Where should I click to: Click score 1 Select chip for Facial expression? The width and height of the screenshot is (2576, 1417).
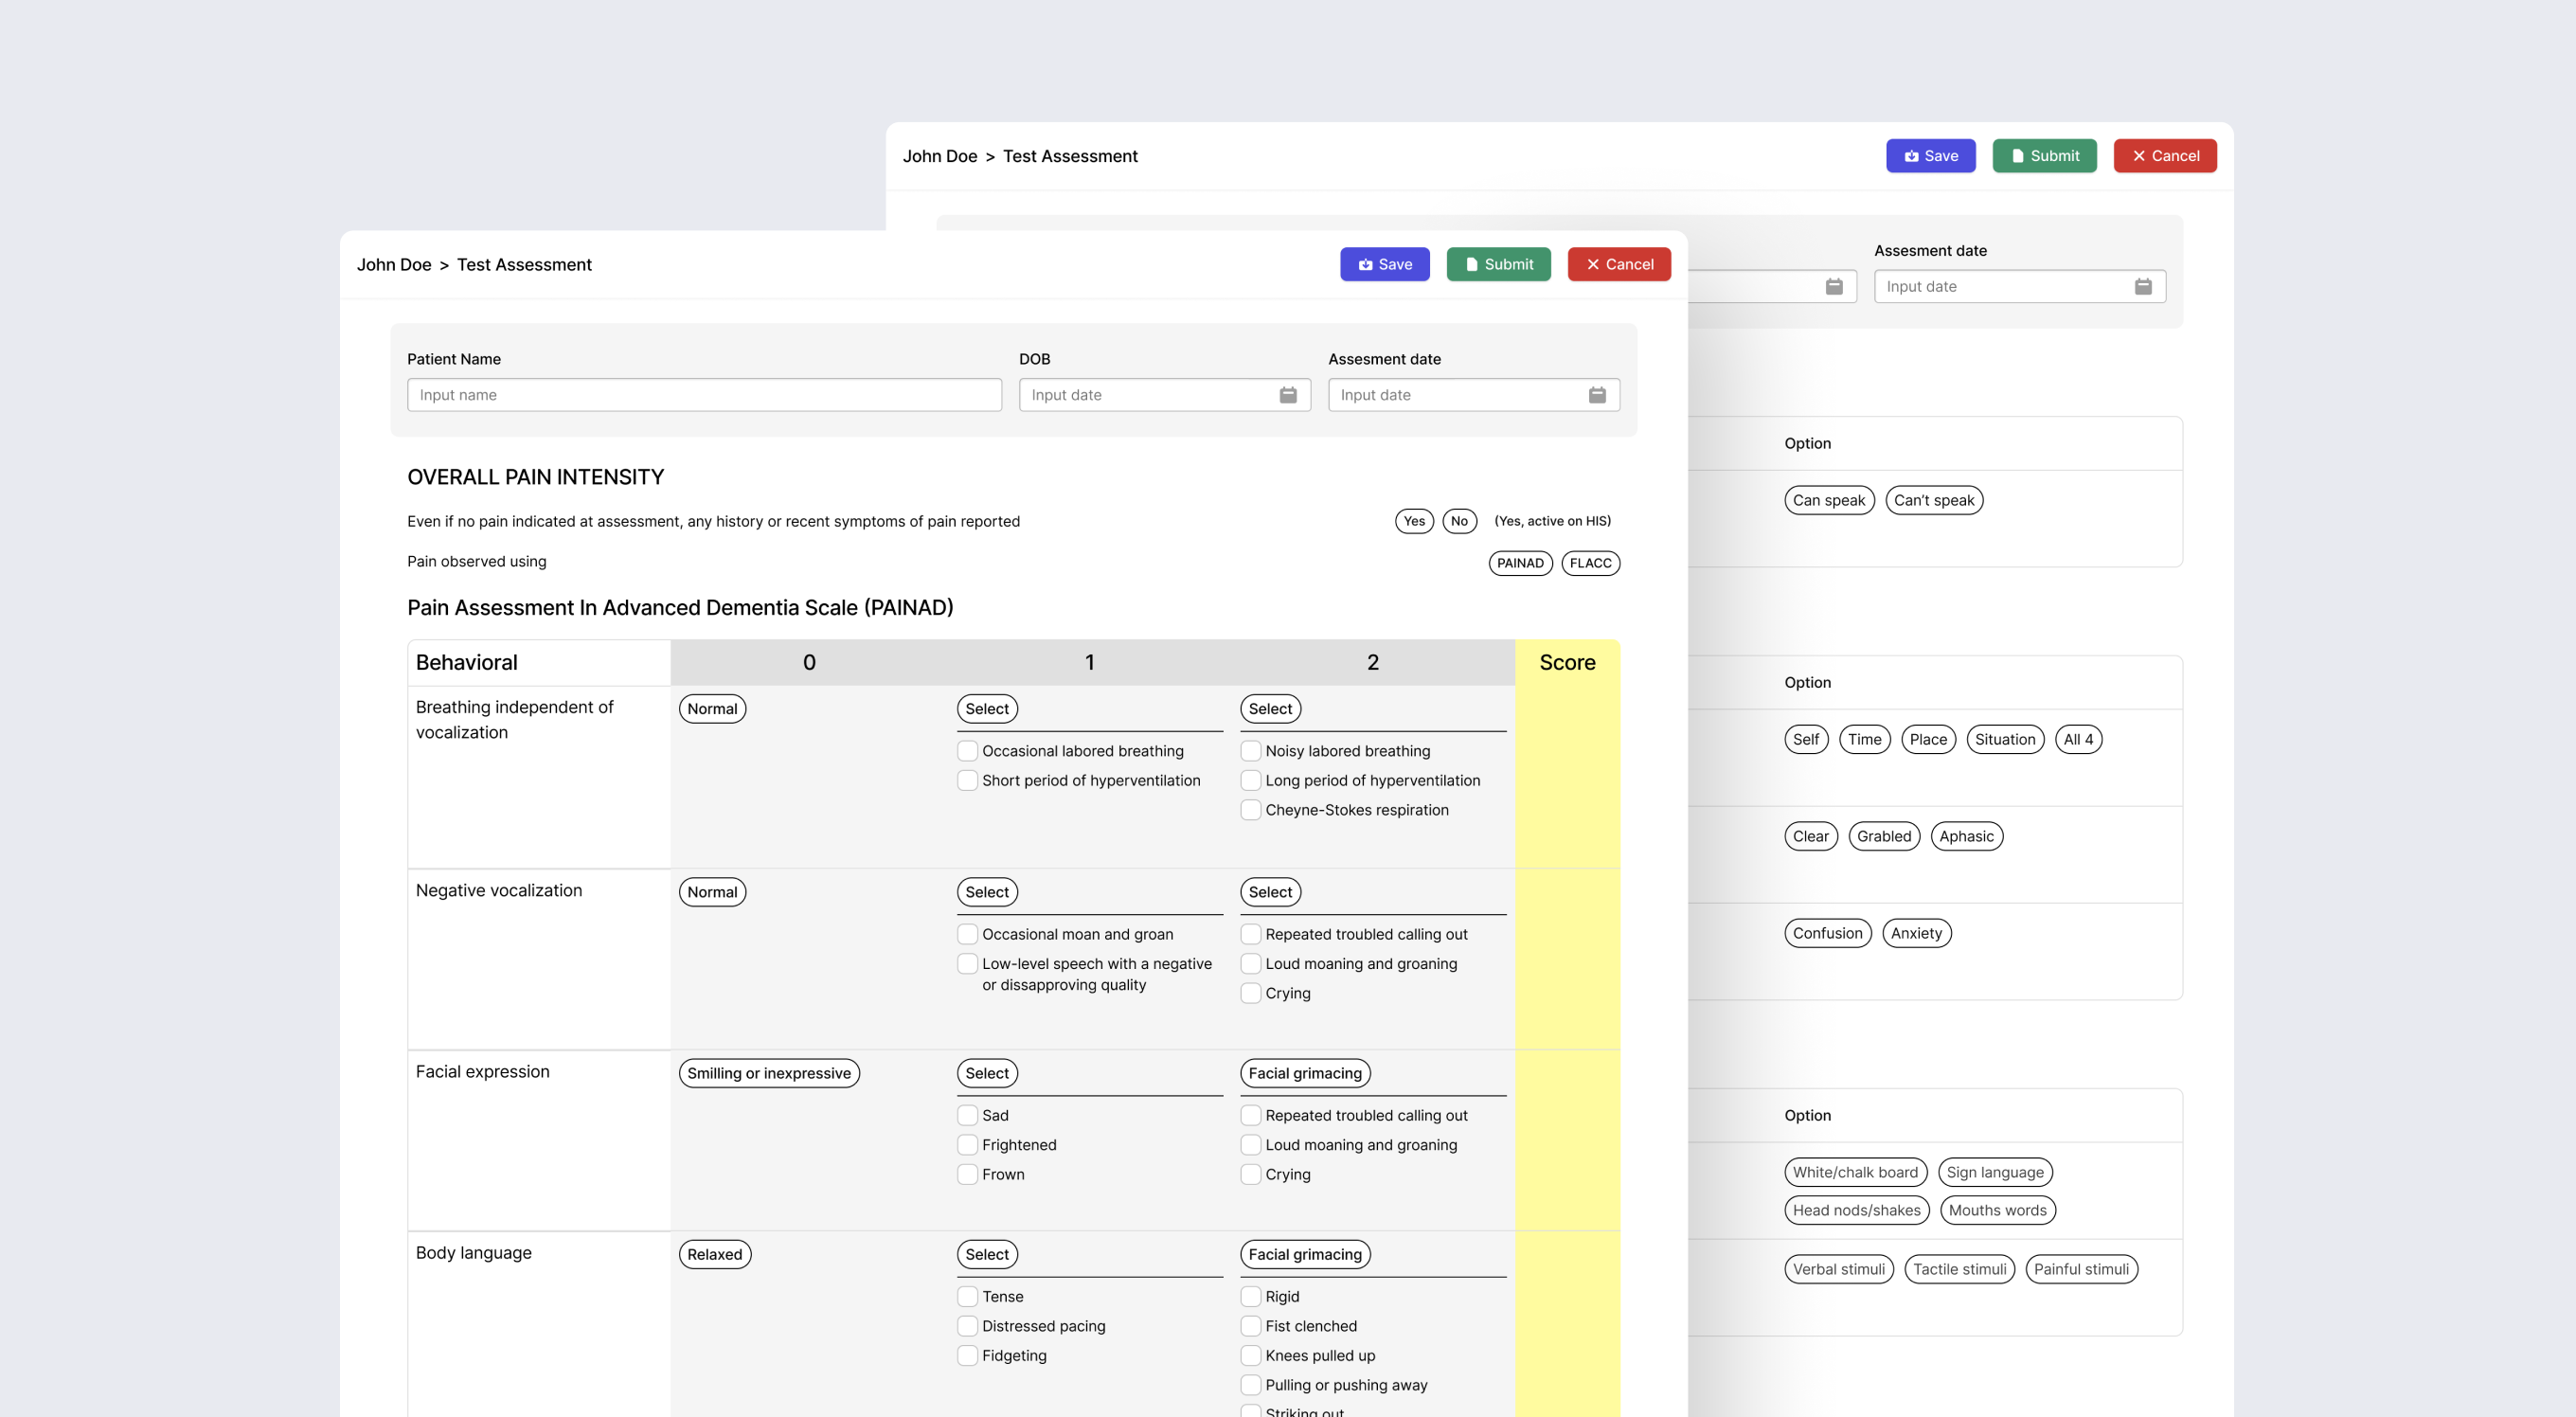click(x=987, y=1073)
